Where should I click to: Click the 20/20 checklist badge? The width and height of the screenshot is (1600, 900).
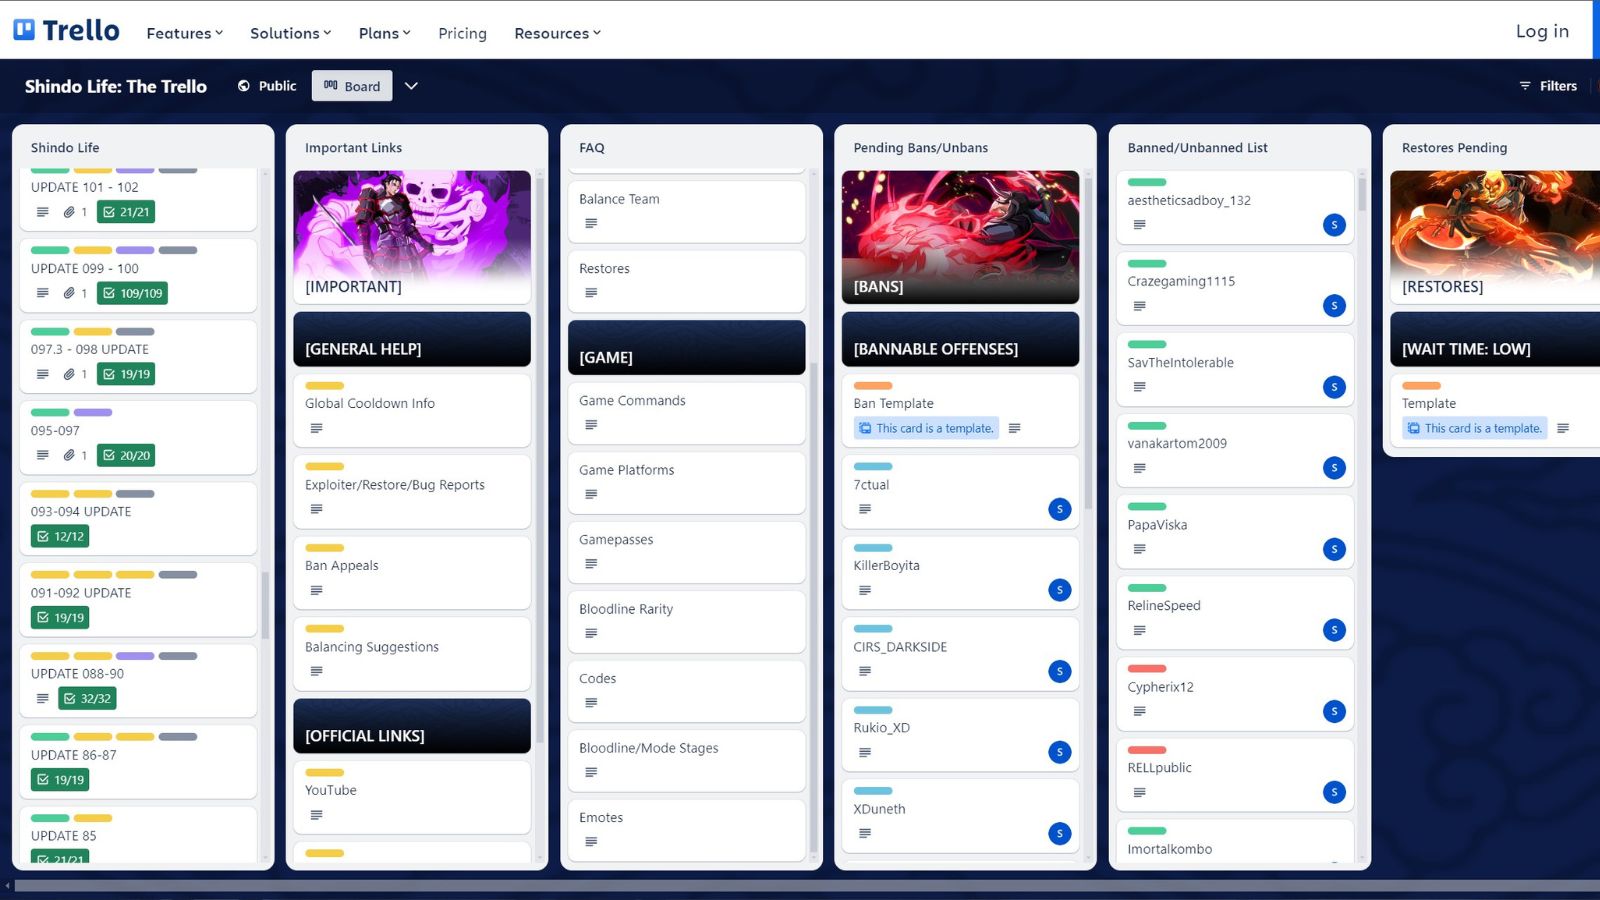click(126, 455)
